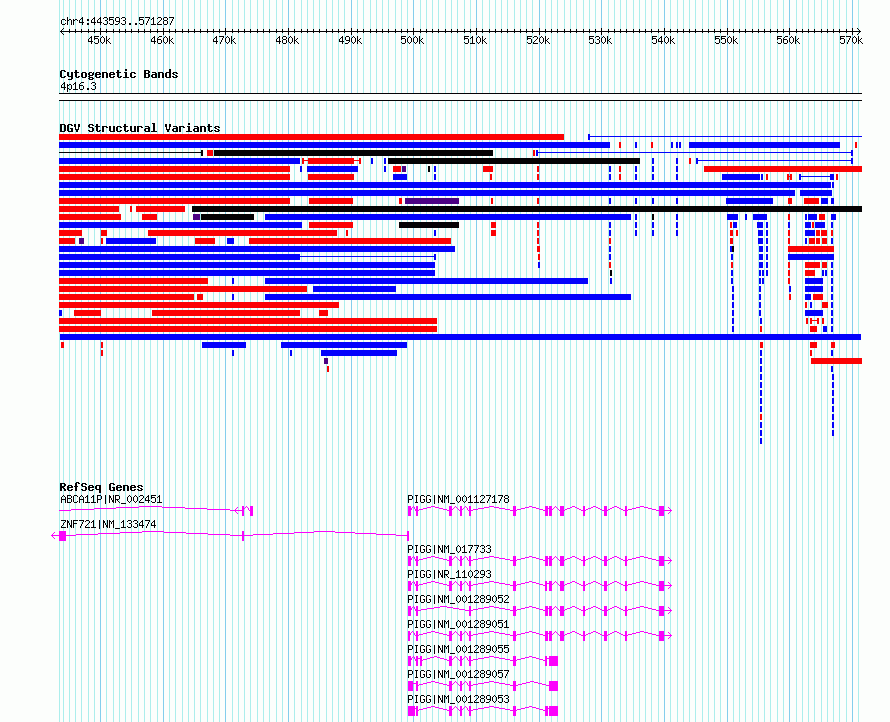
Task: Open the Cytogenetic Bands track title
Action: click(119, 74)
